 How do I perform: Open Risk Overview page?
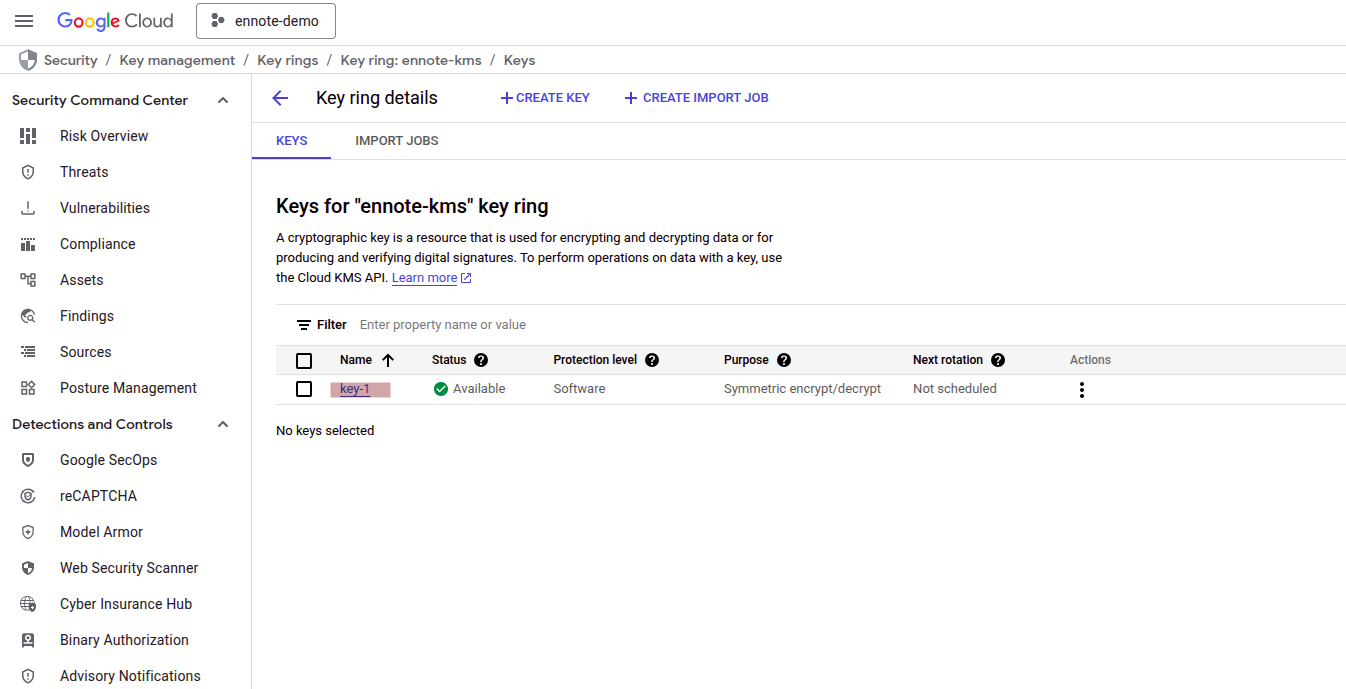tap(104, 136)
